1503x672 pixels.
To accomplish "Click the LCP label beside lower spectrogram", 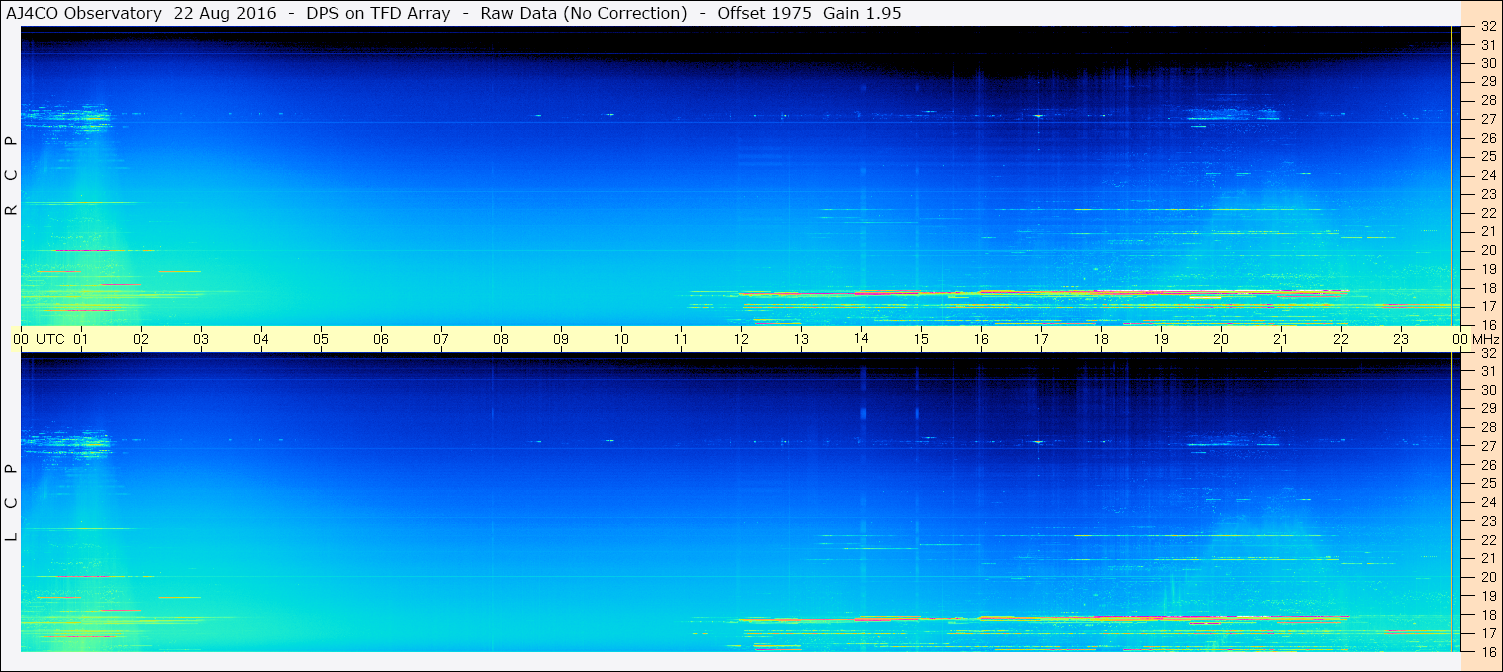I will pyautogui.click(x=11, y=502).
